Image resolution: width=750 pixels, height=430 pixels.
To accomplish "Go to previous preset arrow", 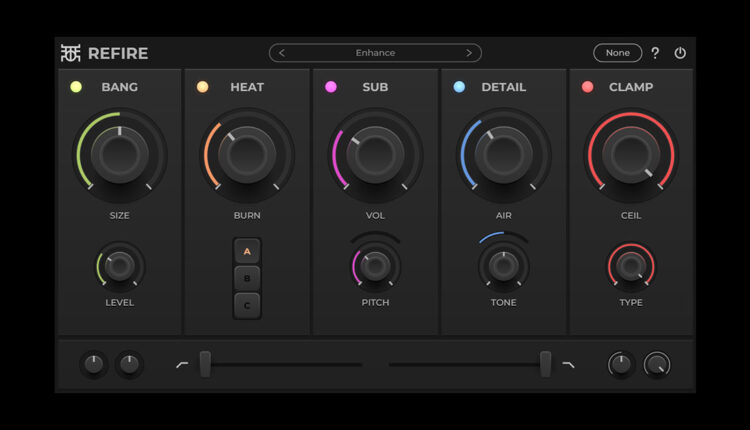I will pyautogui.click(x=282, y=53).
